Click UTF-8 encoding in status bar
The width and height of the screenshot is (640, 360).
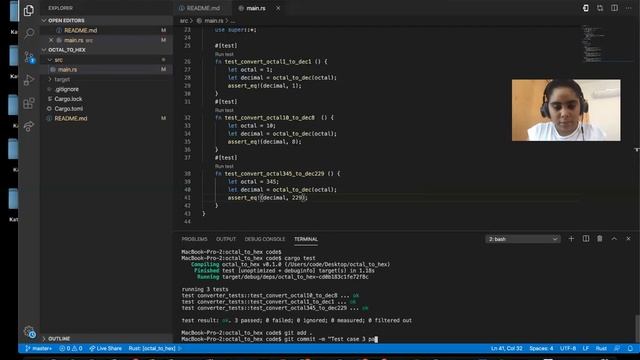(568, 349)
